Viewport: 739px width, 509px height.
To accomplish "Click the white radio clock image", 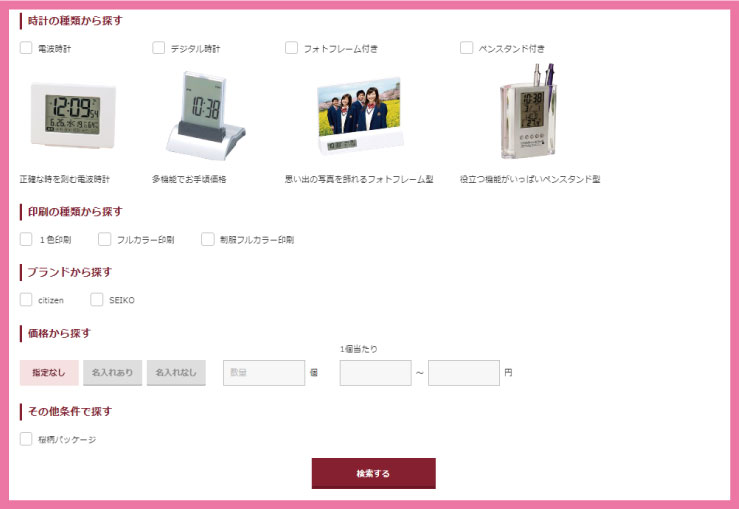I will coord(73,115).
